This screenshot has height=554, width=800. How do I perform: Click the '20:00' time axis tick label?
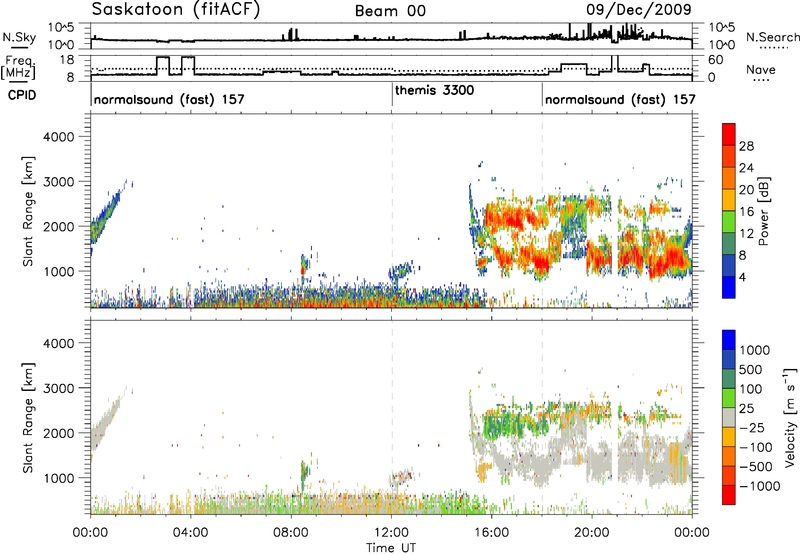[592, 533]
